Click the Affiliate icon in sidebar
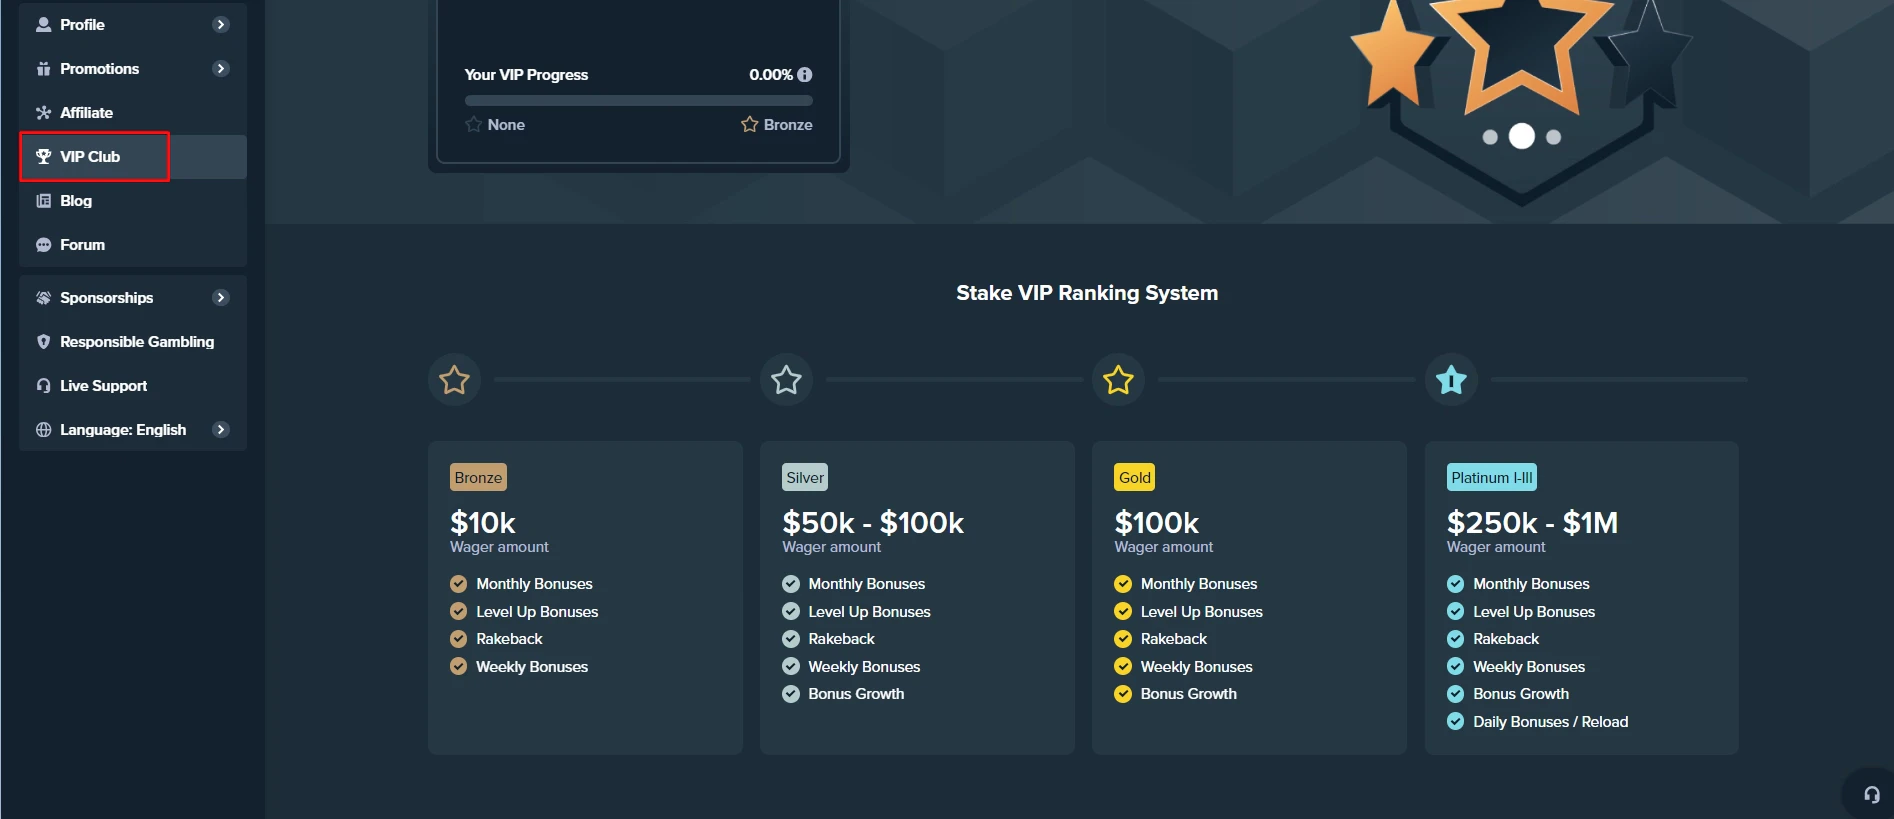 tap(43, 112)
